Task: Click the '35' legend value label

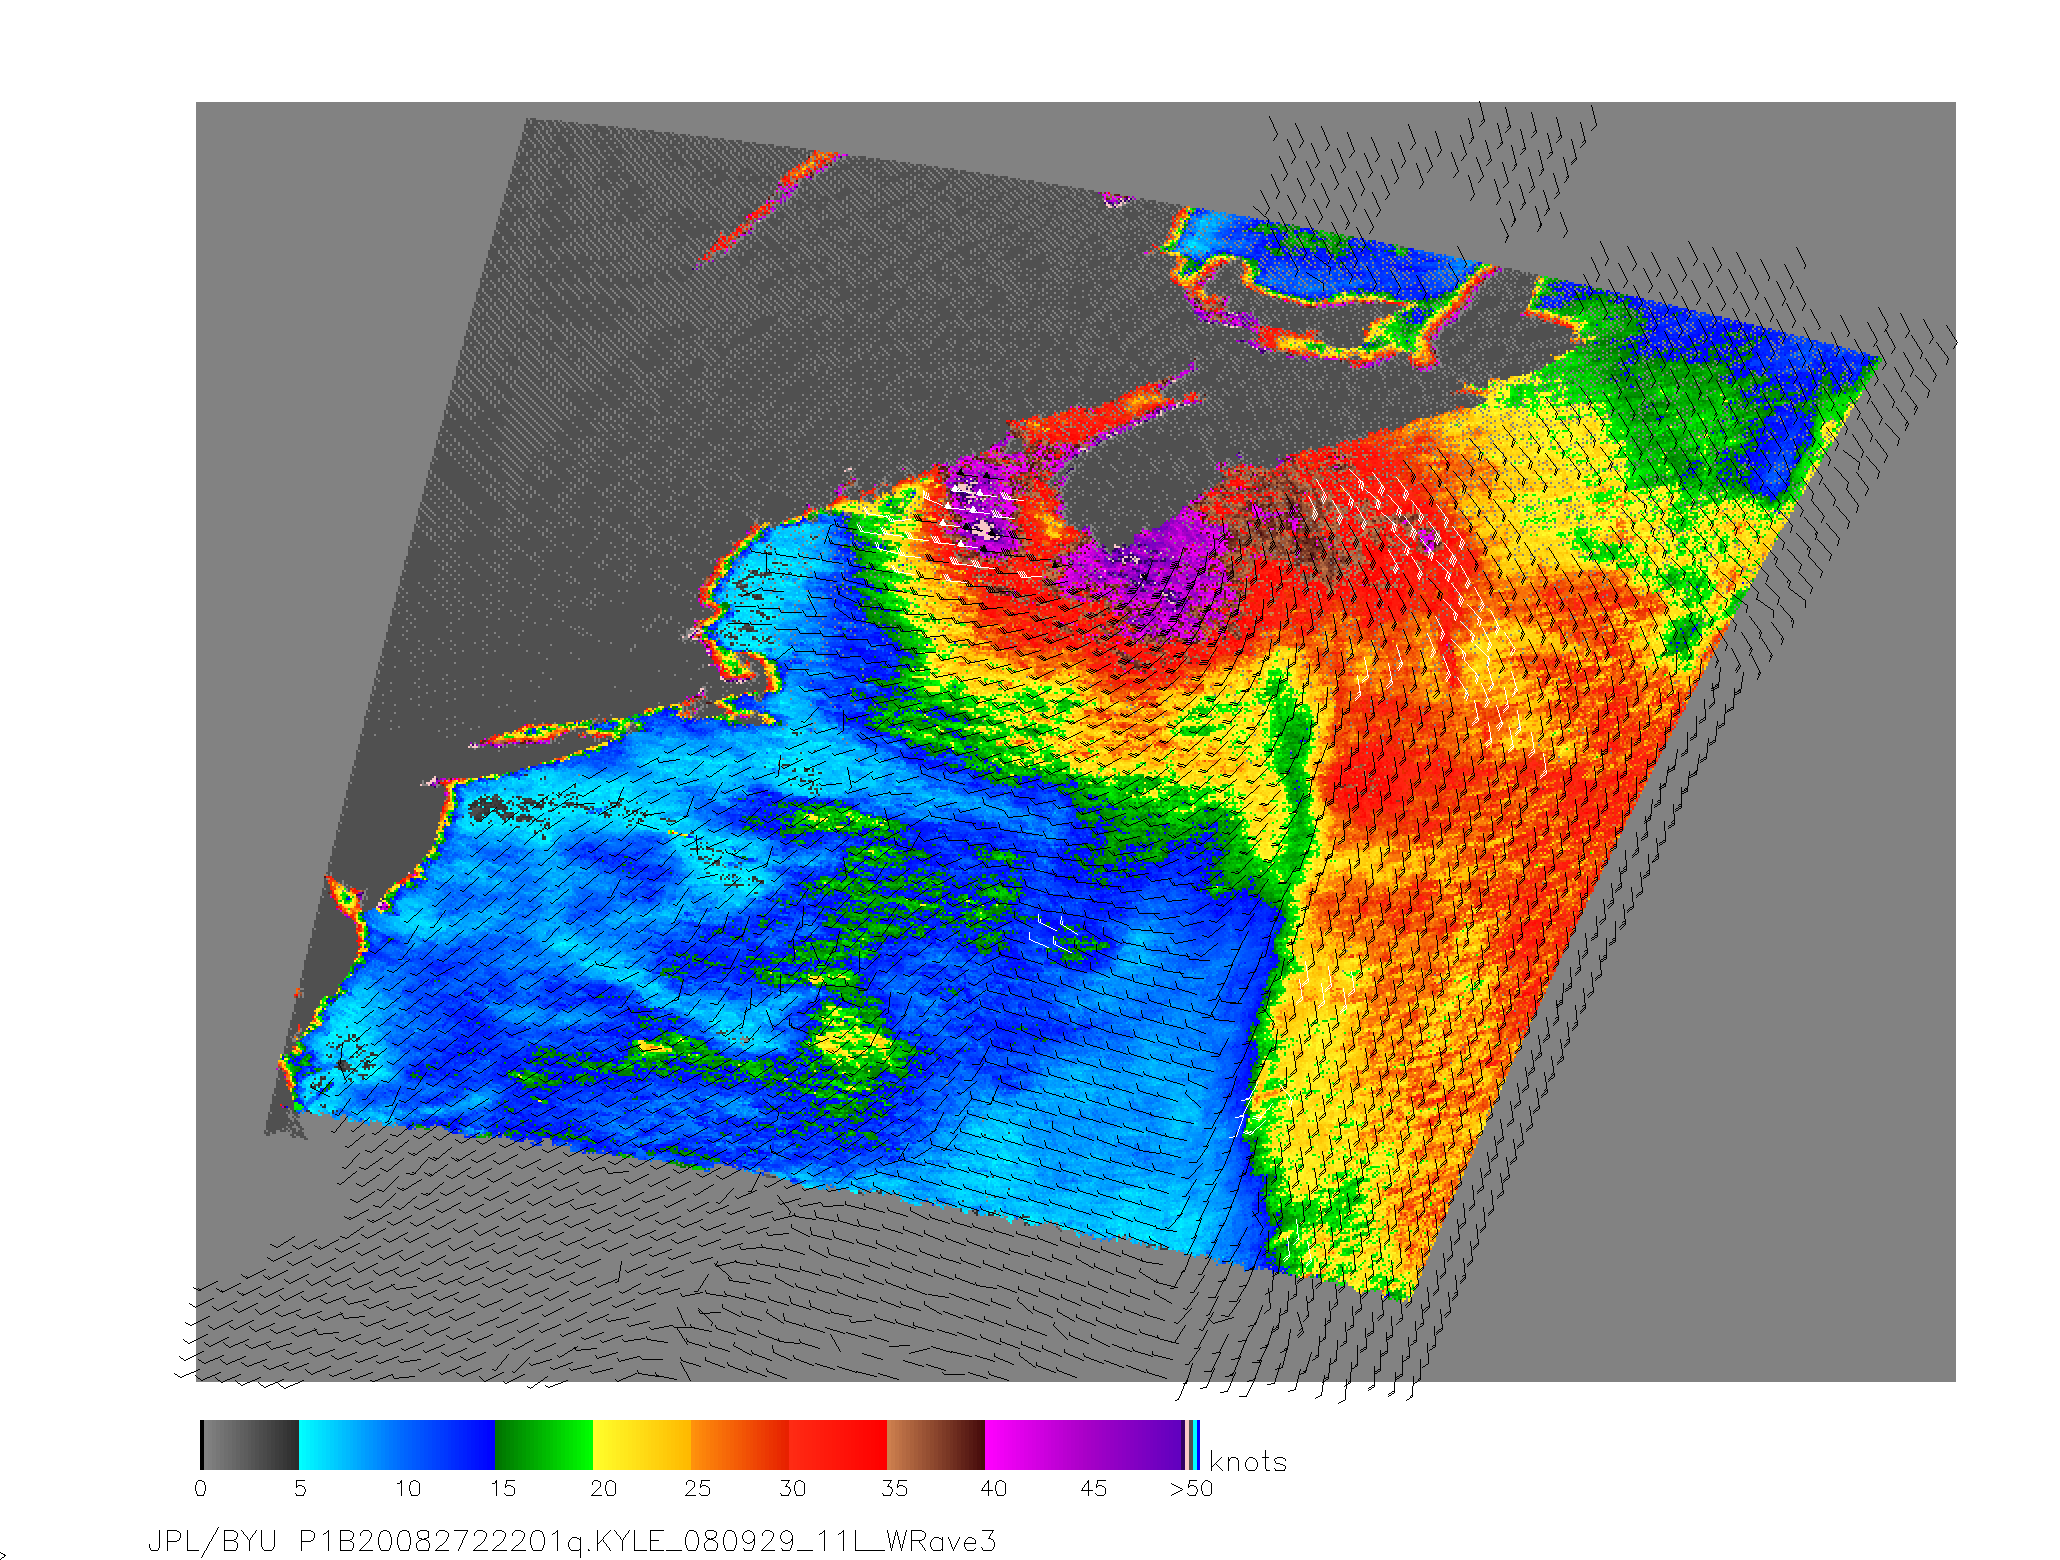Action: click(894, 1488)
